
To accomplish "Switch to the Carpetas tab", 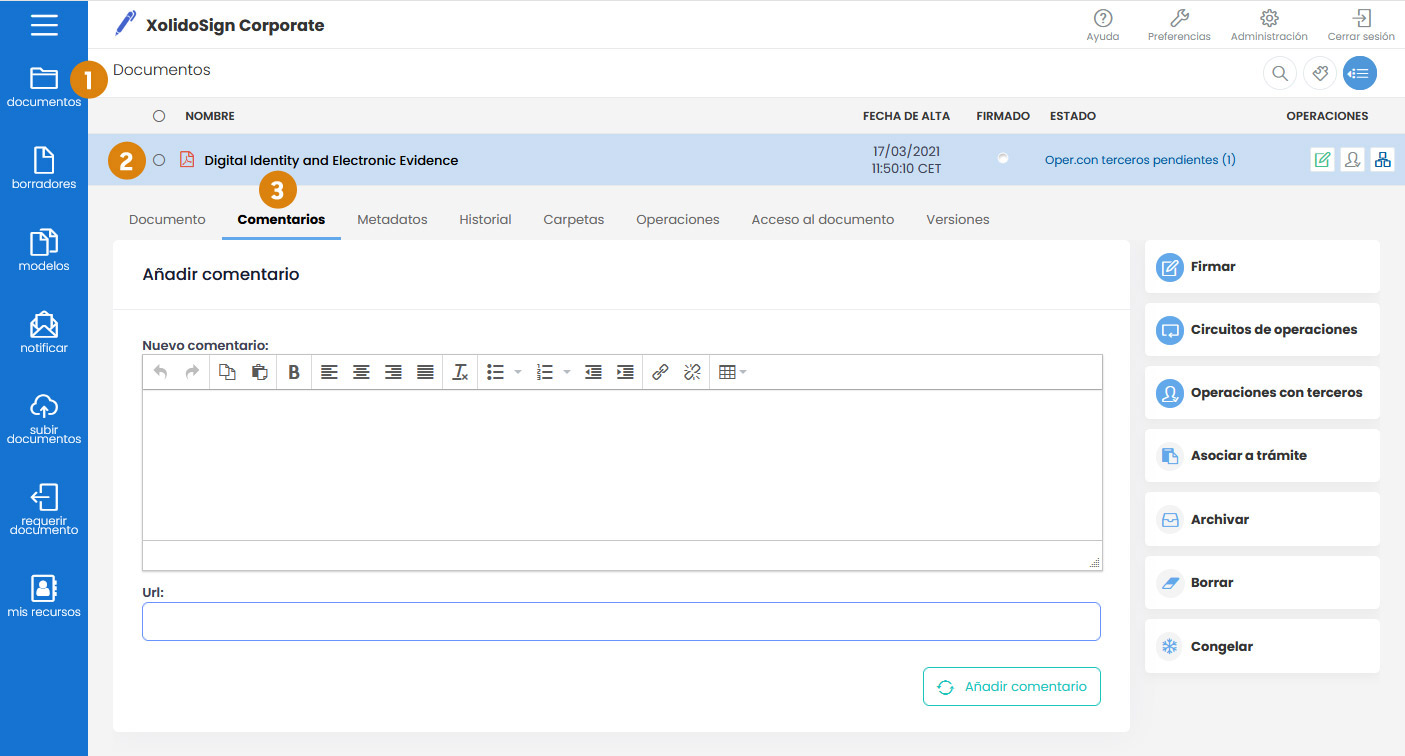I will click(574, 219).
